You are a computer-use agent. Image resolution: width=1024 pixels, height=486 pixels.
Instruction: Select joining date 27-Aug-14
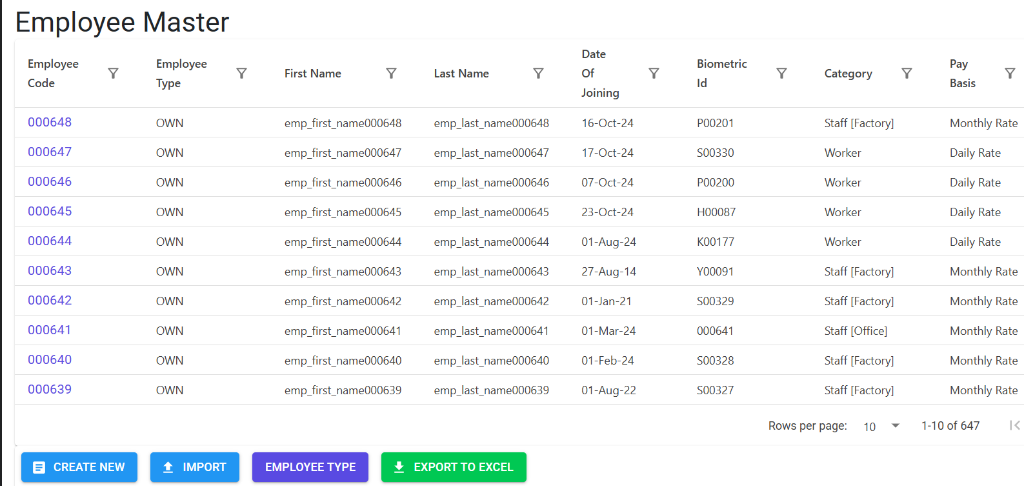pyautogui.click(x=608, y=272)
